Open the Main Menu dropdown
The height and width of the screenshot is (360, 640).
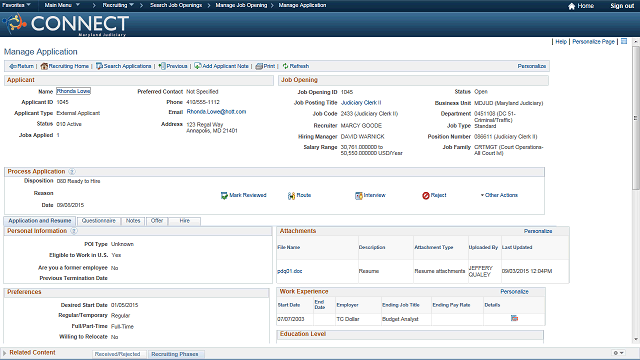(x=62, y=5)
